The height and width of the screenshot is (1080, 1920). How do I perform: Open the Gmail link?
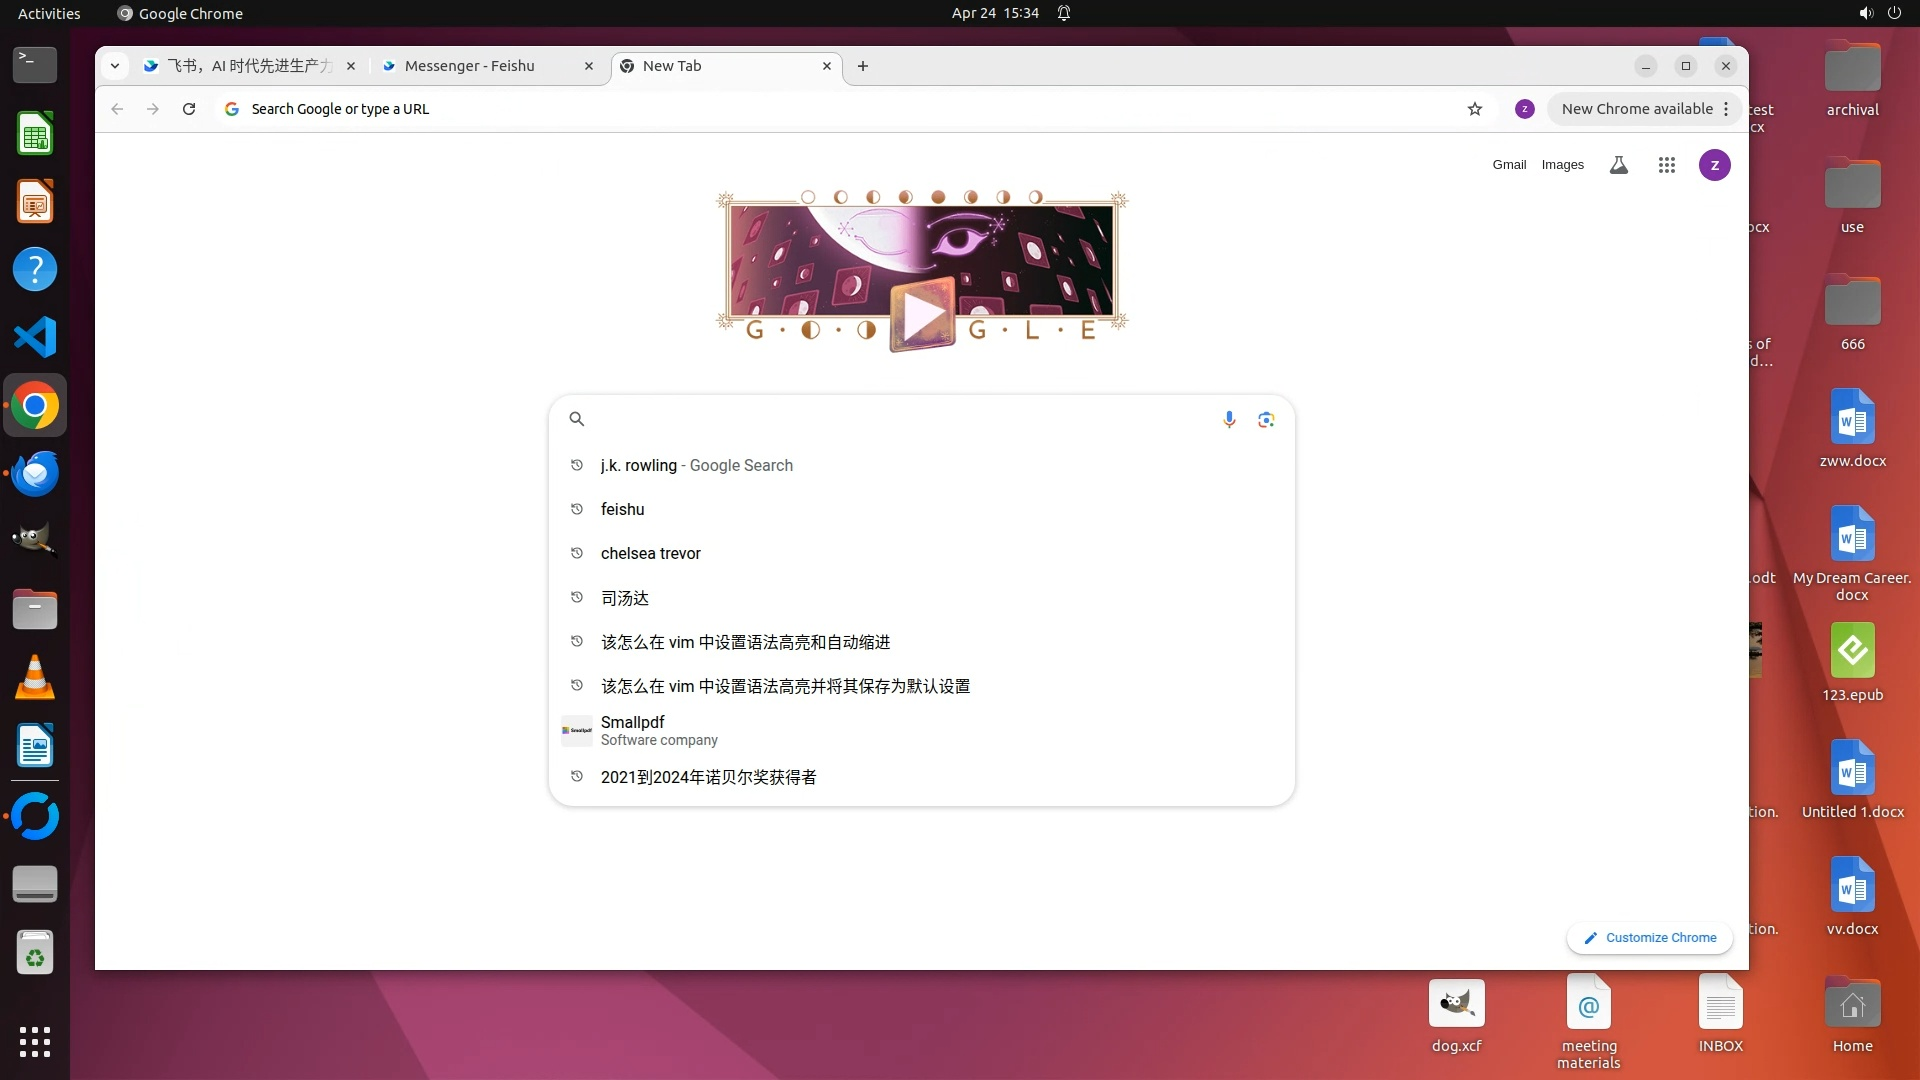point(1509,165)
